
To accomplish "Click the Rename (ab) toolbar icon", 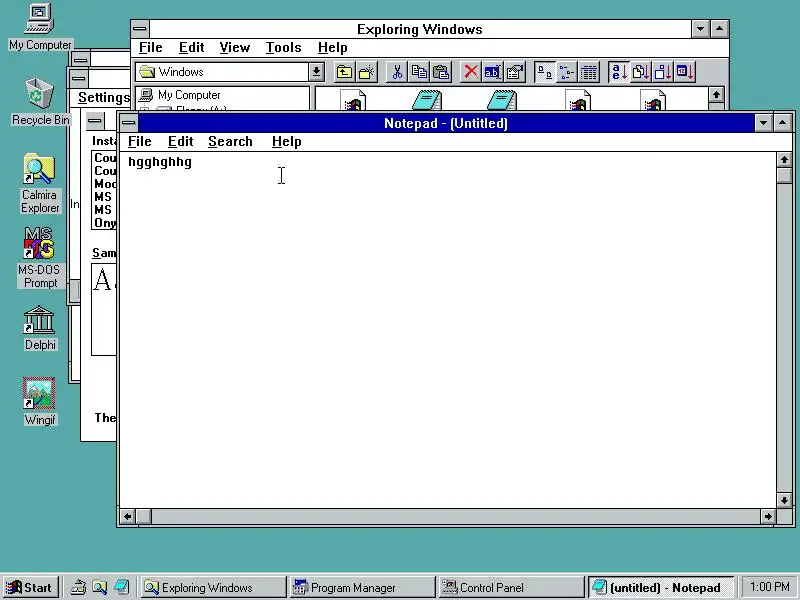I will 492,72.
